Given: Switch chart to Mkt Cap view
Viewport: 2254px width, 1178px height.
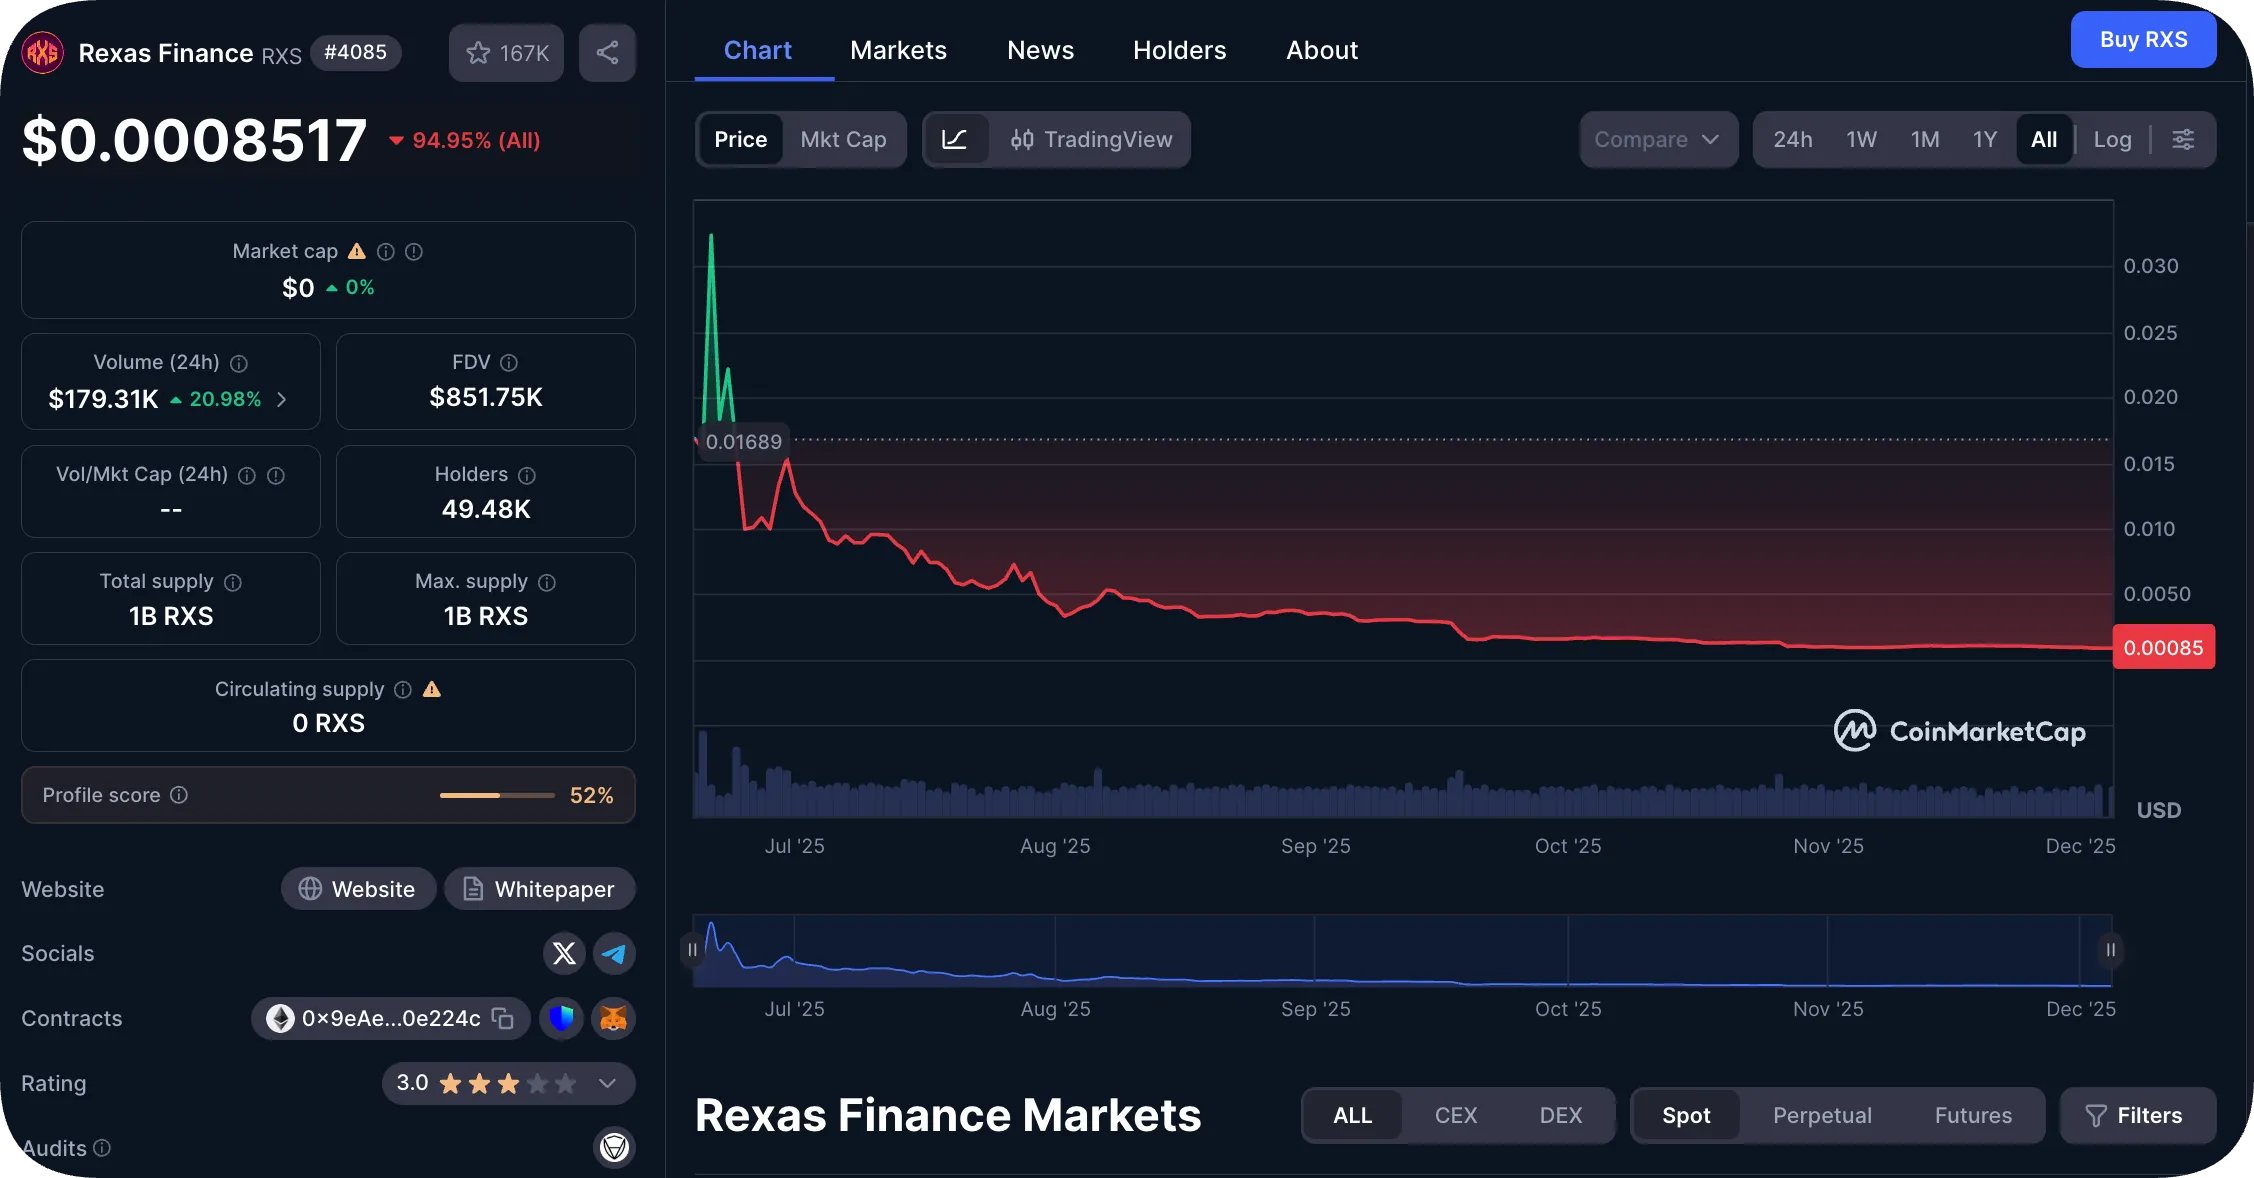Looking at the screenshot, I should (x=843, y=139).
